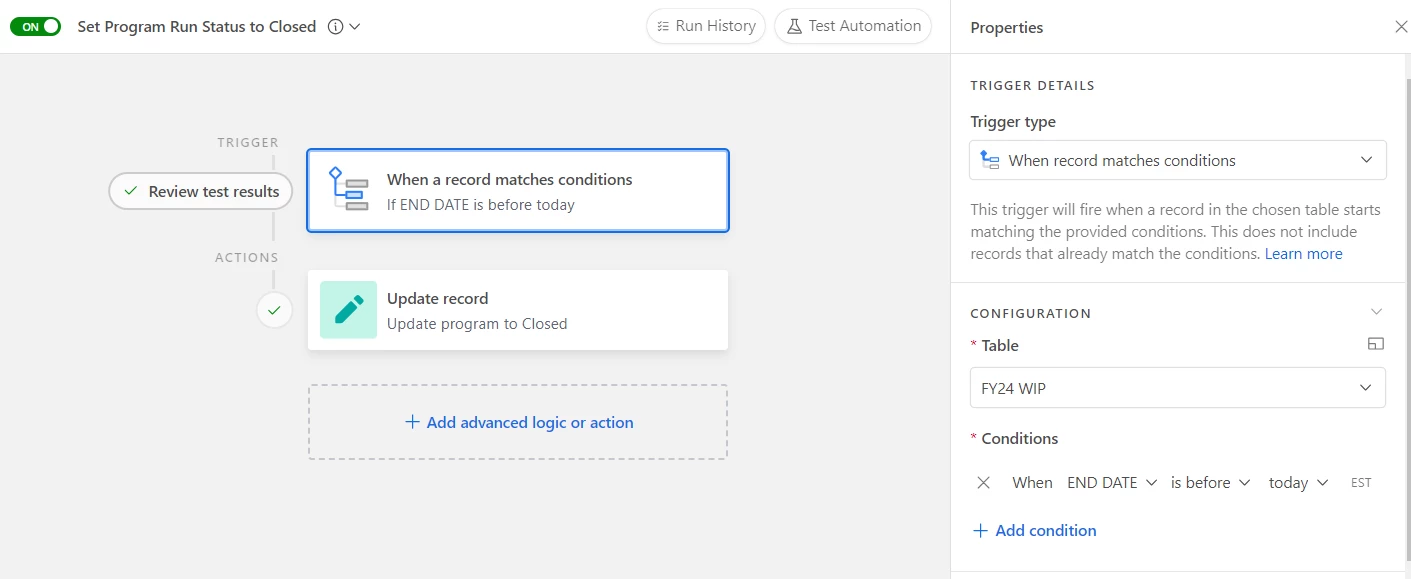
Task: Change the END DATE field dropdown
Action: pos(1111,482)
